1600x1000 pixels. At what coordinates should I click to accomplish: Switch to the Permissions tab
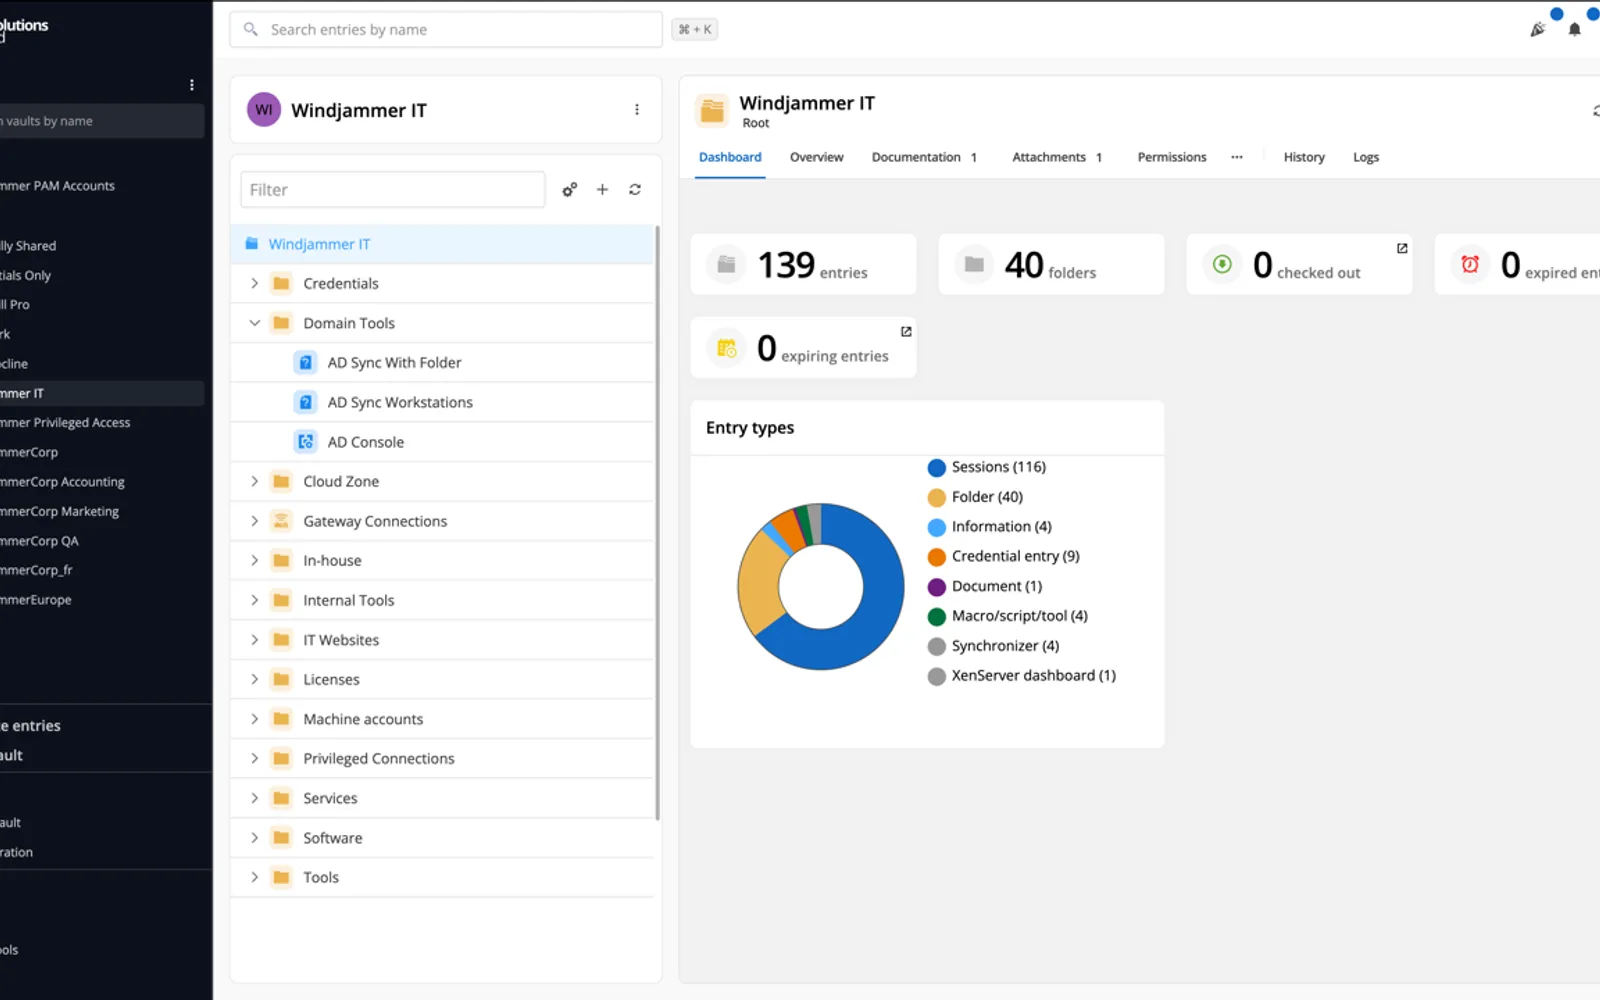(x=1172, y=157)
